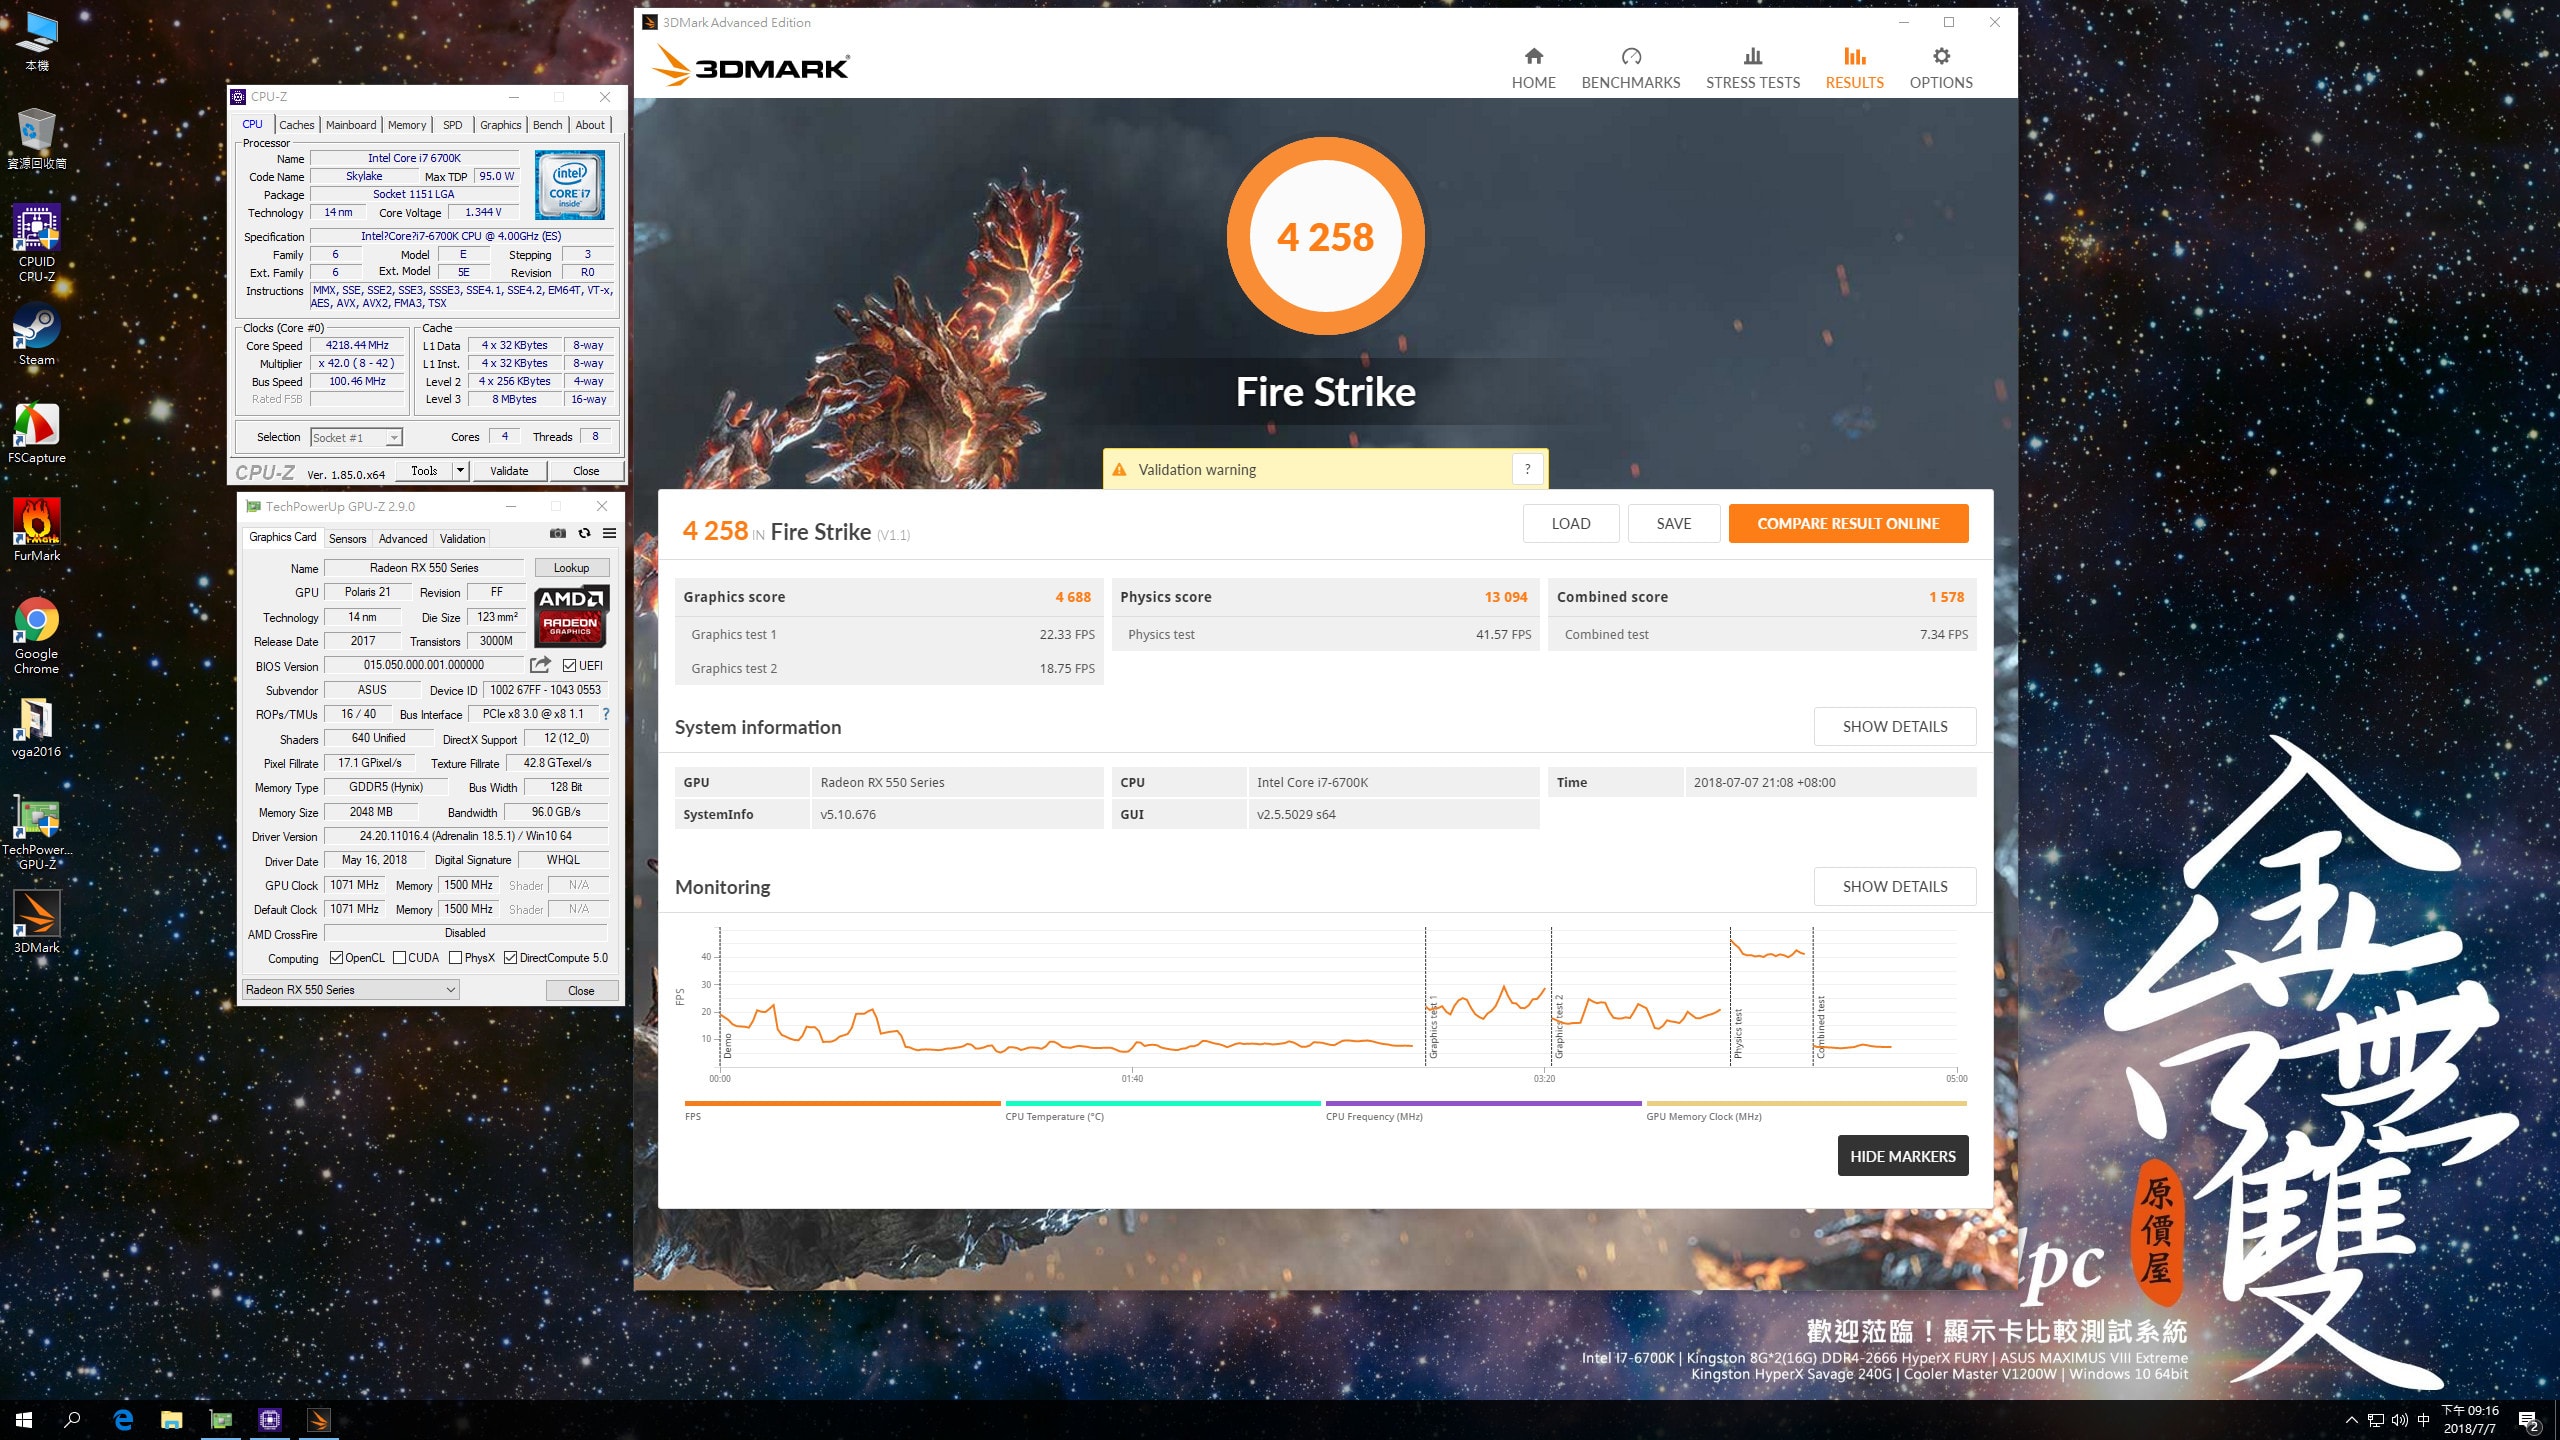The image size is (2560, 1440).
Task: Switch to the Sensors tab in GPU-Z
Action: tap(347, 539)
